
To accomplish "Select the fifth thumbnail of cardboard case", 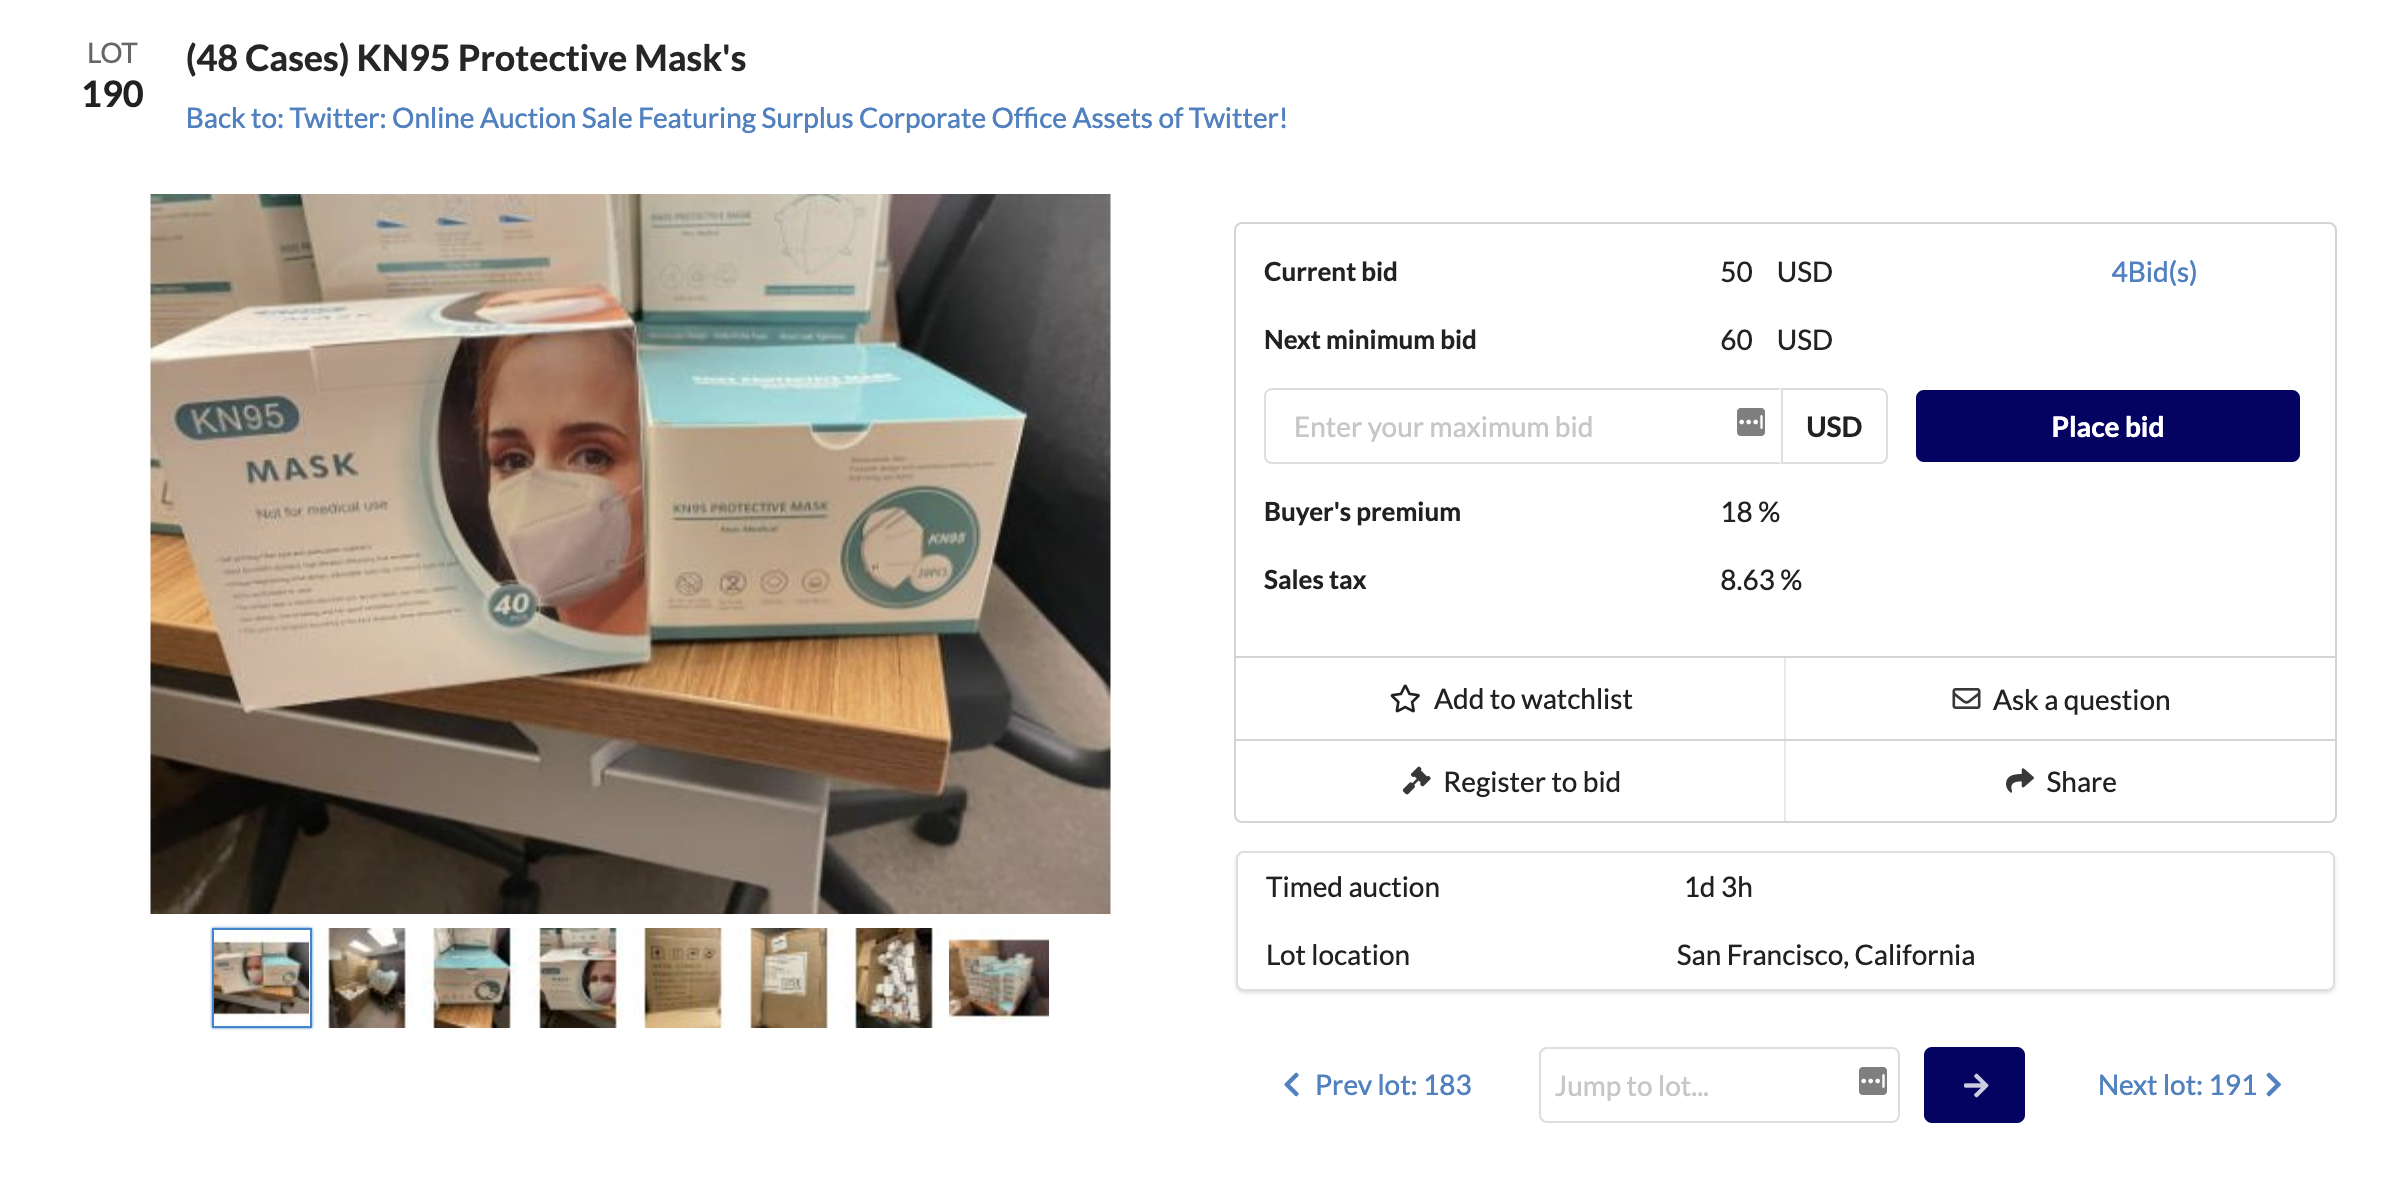I will coord(683,977).
